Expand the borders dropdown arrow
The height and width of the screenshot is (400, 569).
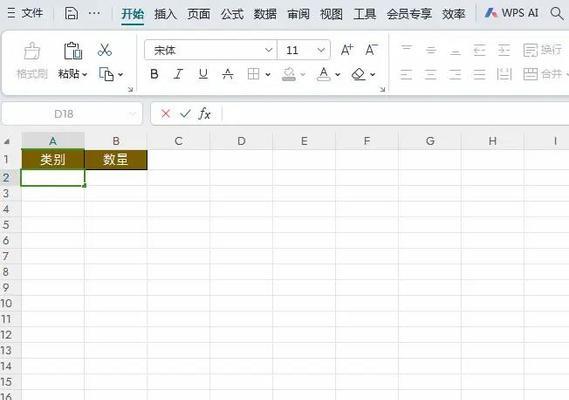pyautogui.click(x=268, y=75)
